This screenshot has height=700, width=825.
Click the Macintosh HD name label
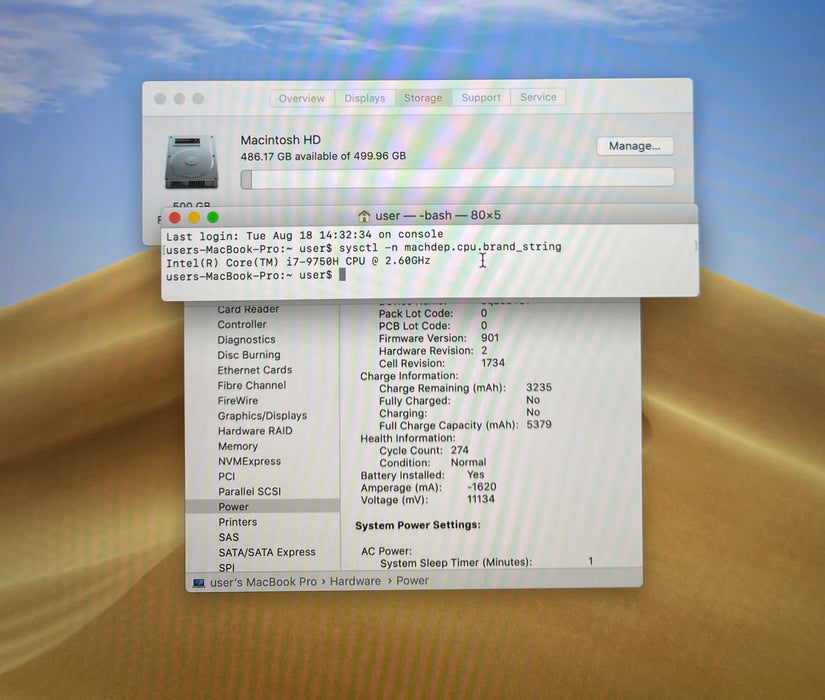coord(280,140)
